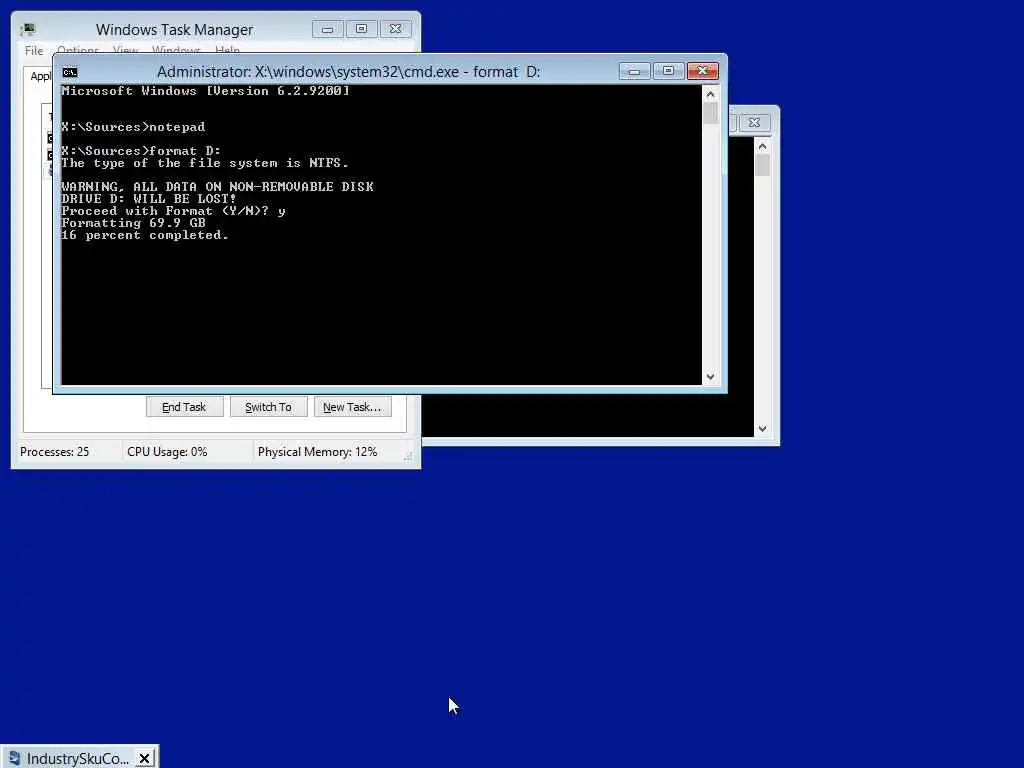The height and width of the screenshot is (768, 1024).
Task: Click 'Processes: 25' in status bar
Action: 54,452
